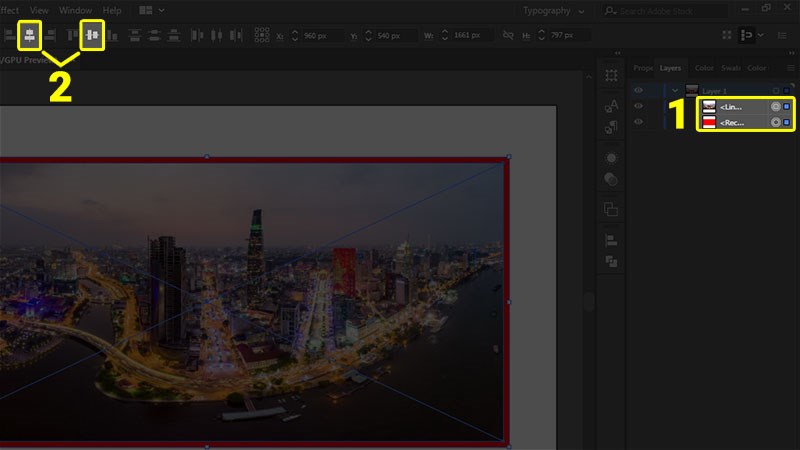Open the Window menu
This screenshot has width=800, height=450.
(75, 10)
